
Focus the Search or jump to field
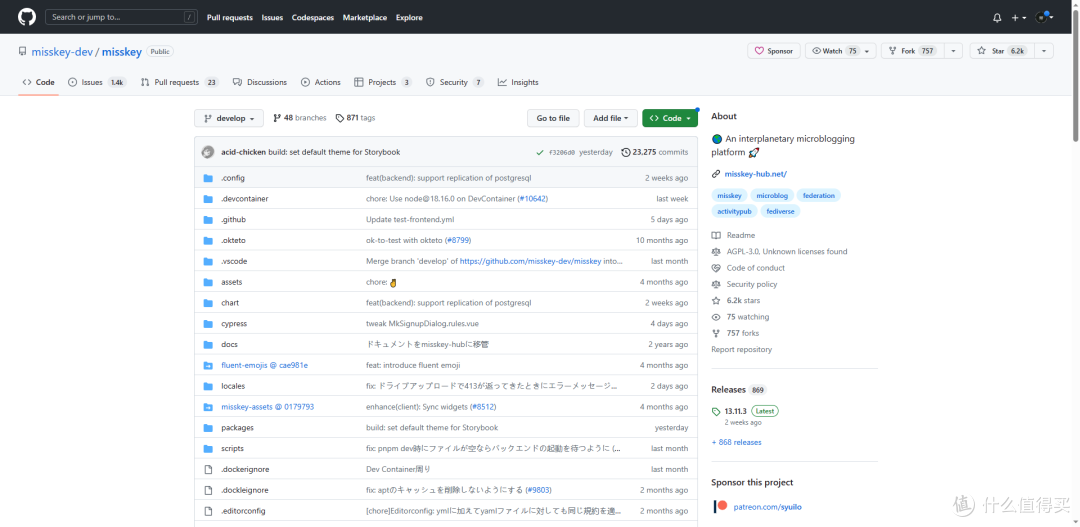click(x=121, y=17)
